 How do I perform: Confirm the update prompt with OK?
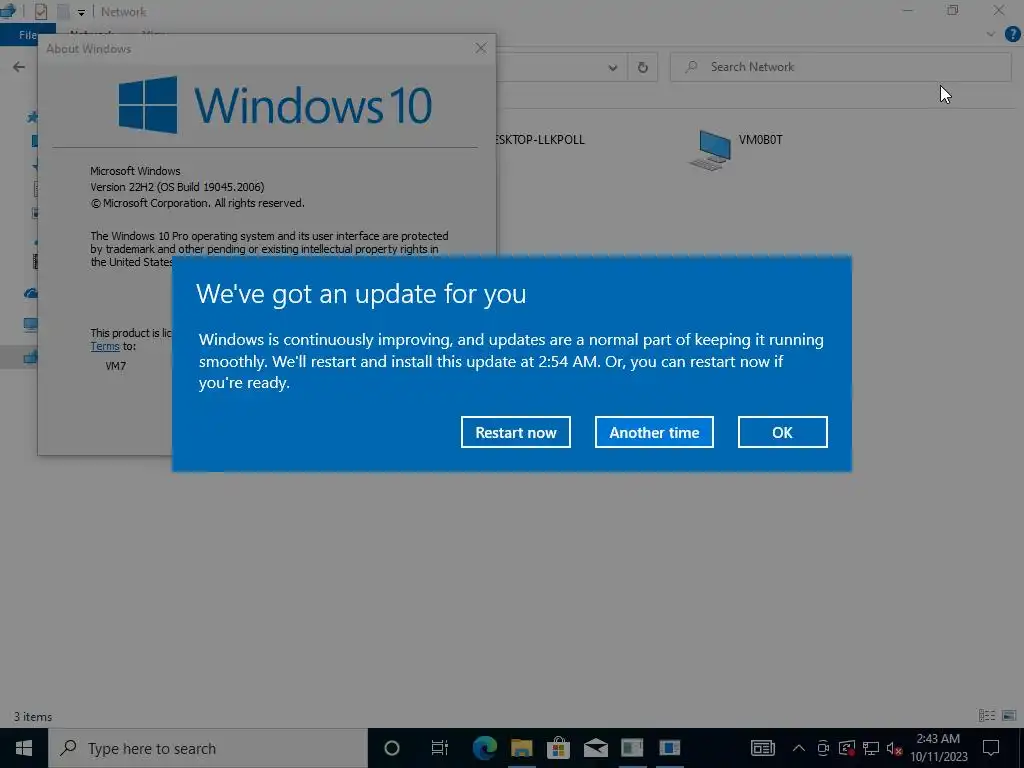(782, 432)
